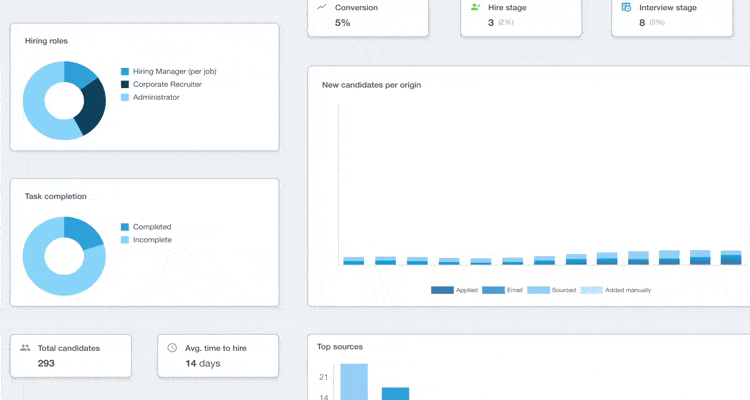Viewport: 750px width, 400px height.
Task: Select the Administrator legend label
Action: 156,97
